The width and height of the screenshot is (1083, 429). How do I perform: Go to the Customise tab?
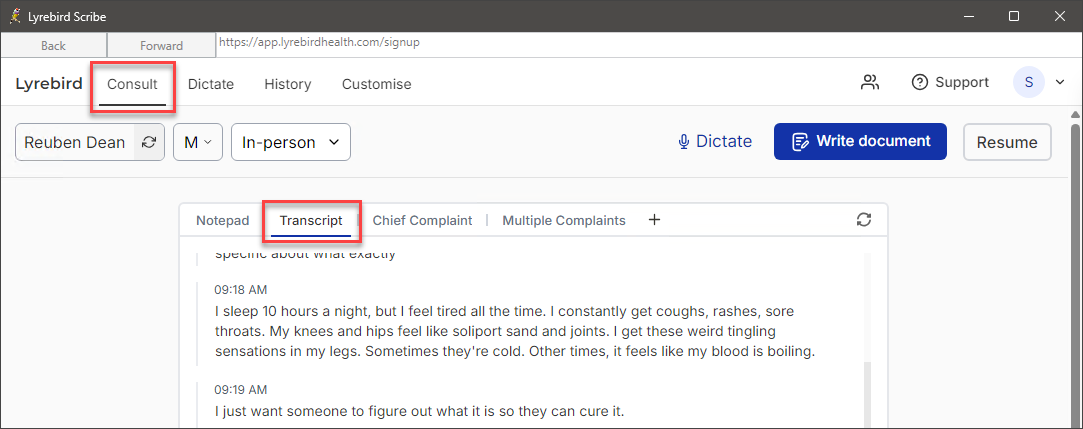pos(376,84)
